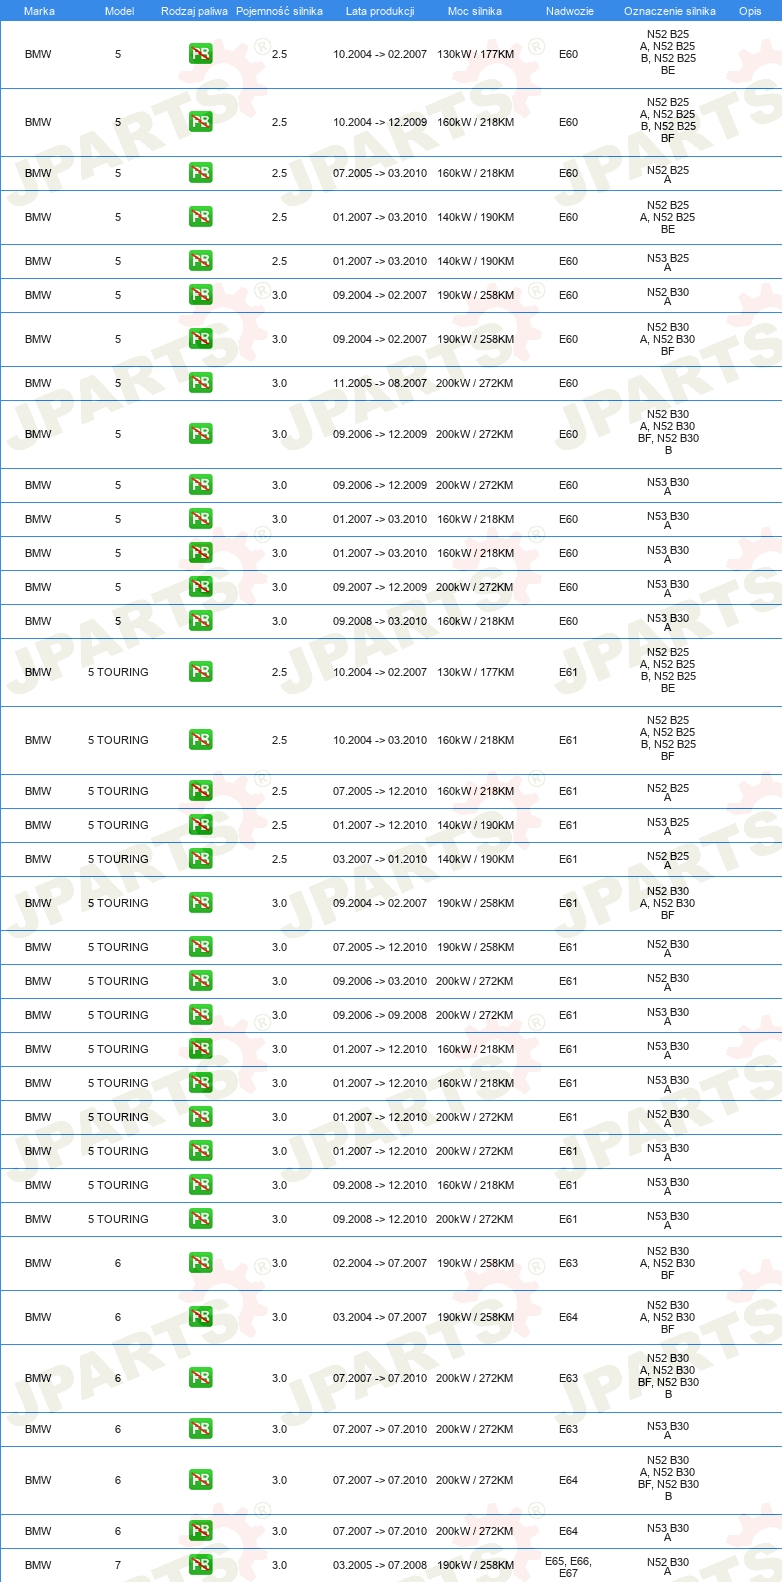Click "200kW / 272KM" in 11.2005 -> 08.2007 row
The width and height of the screenshot is (782, 1582).
pos(475,383)
